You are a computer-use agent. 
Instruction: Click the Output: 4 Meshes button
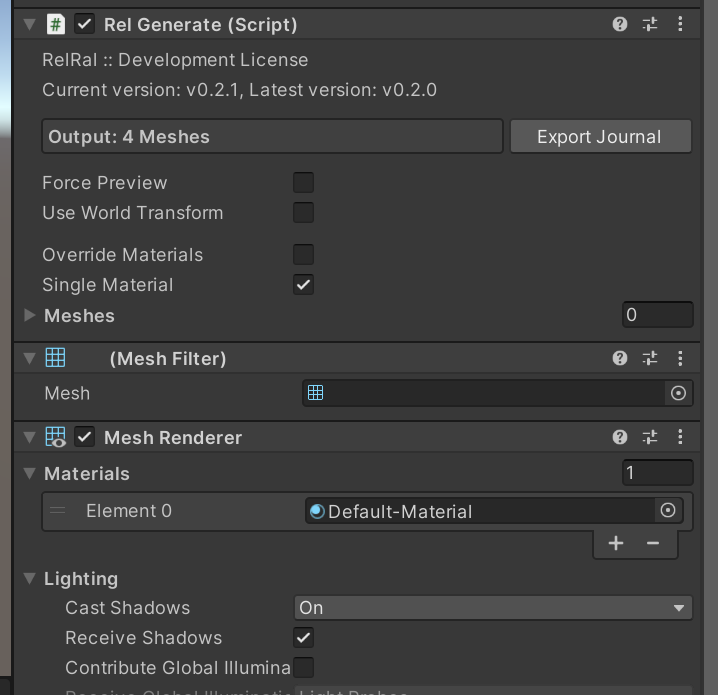click(272, 136)
